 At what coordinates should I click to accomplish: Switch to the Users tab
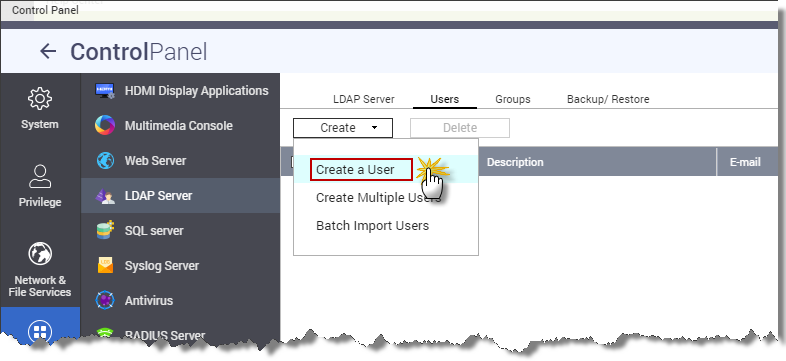click(x=445, y=99)
